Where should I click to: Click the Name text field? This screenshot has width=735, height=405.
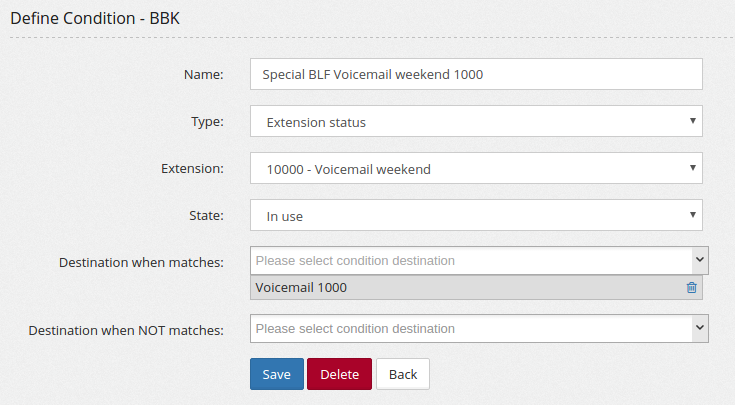476,74
